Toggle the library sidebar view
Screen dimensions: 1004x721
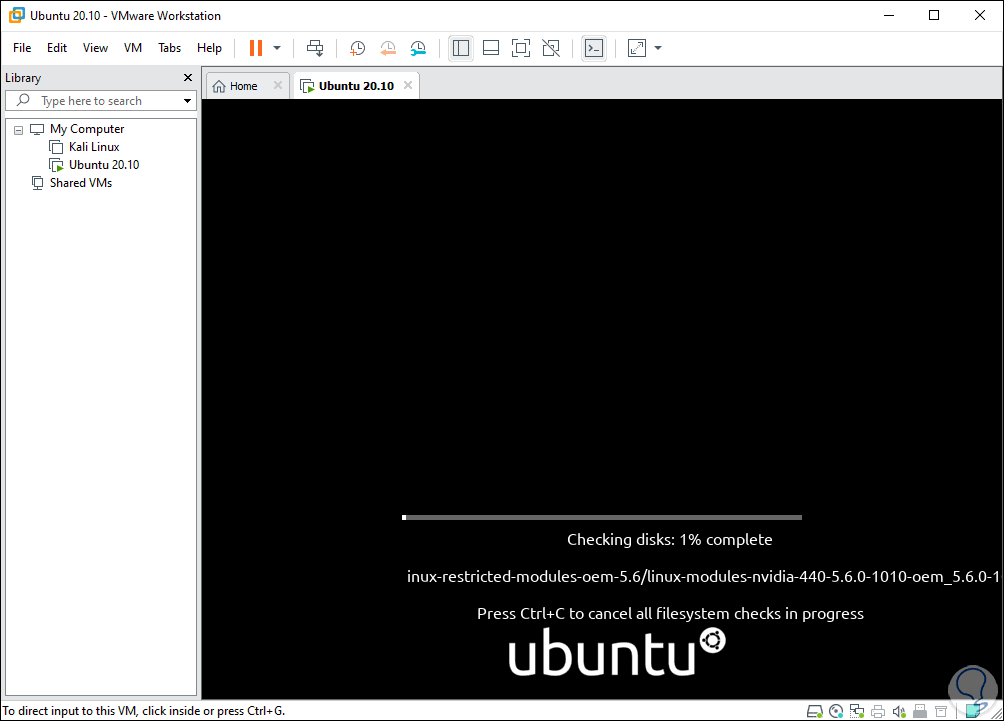460,48
